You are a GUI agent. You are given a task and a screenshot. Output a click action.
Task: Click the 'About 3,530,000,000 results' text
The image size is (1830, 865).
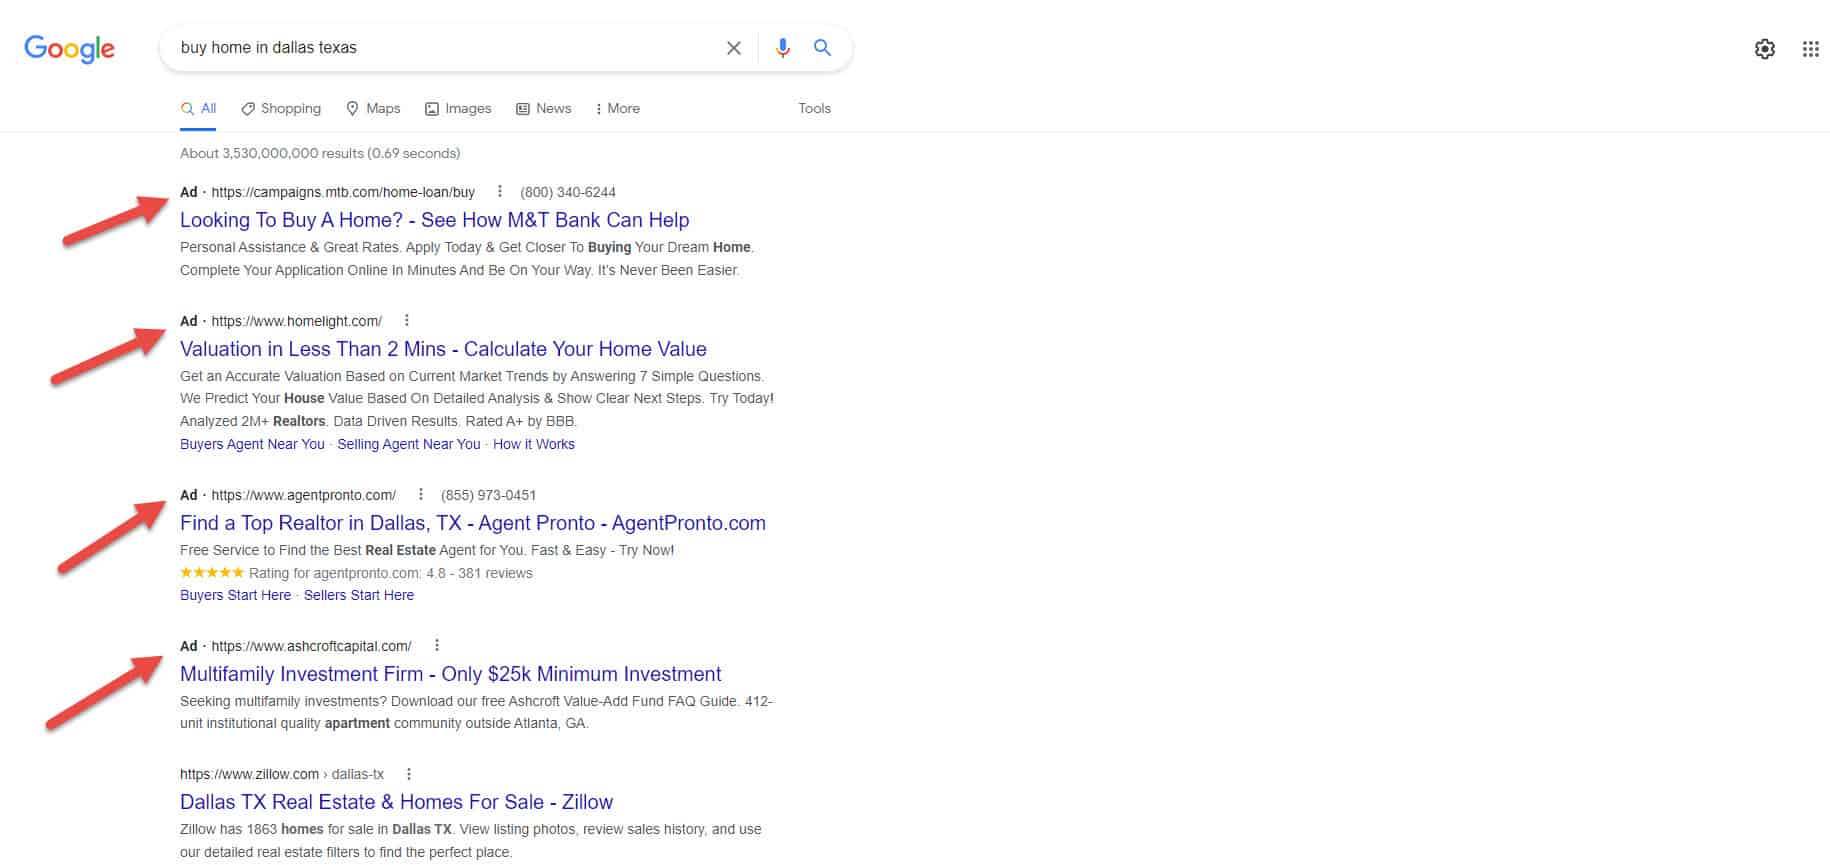(320, 153)
